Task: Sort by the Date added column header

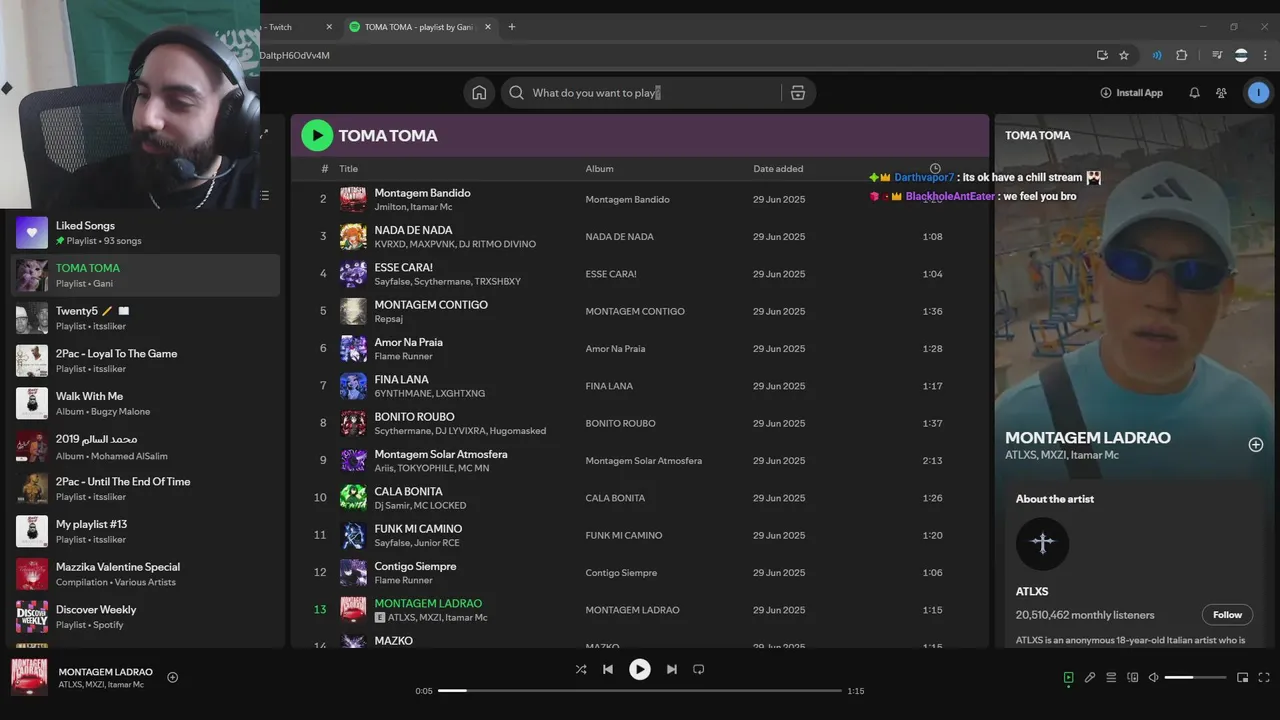Action: [x=778, y=169]
